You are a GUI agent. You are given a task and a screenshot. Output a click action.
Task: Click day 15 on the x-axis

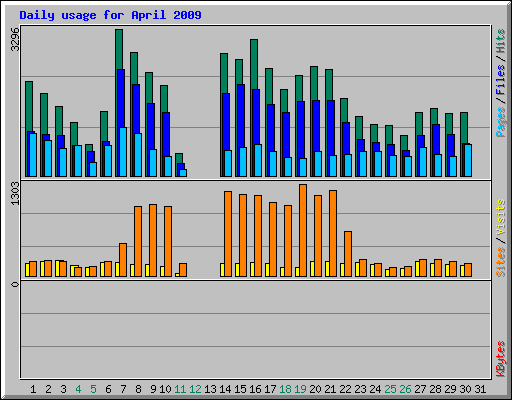click(240, 389)
